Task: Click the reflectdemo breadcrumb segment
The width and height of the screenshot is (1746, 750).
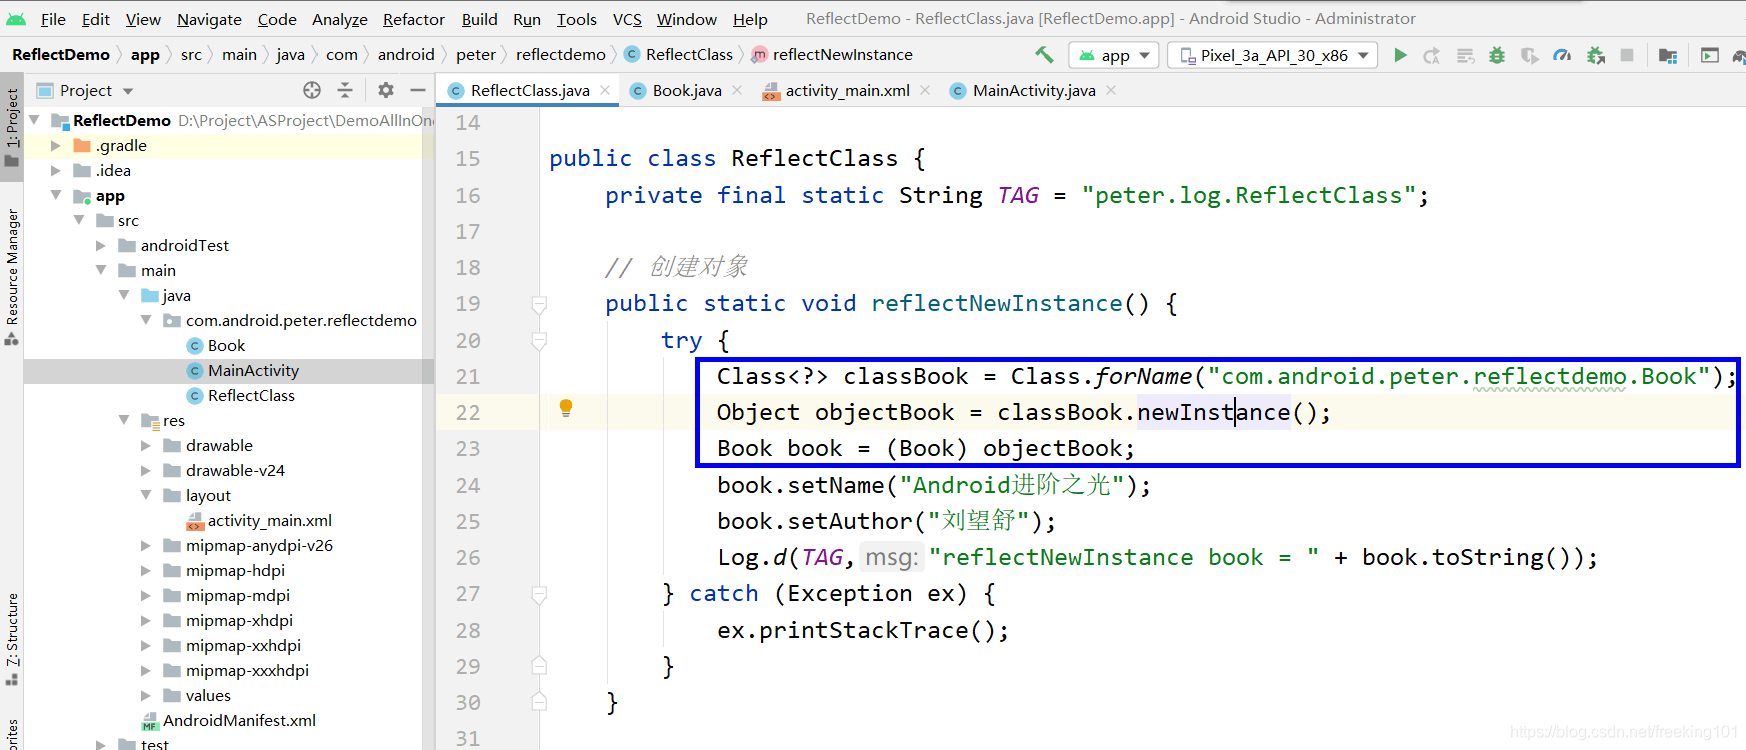Action: click(x=560, y=55)
